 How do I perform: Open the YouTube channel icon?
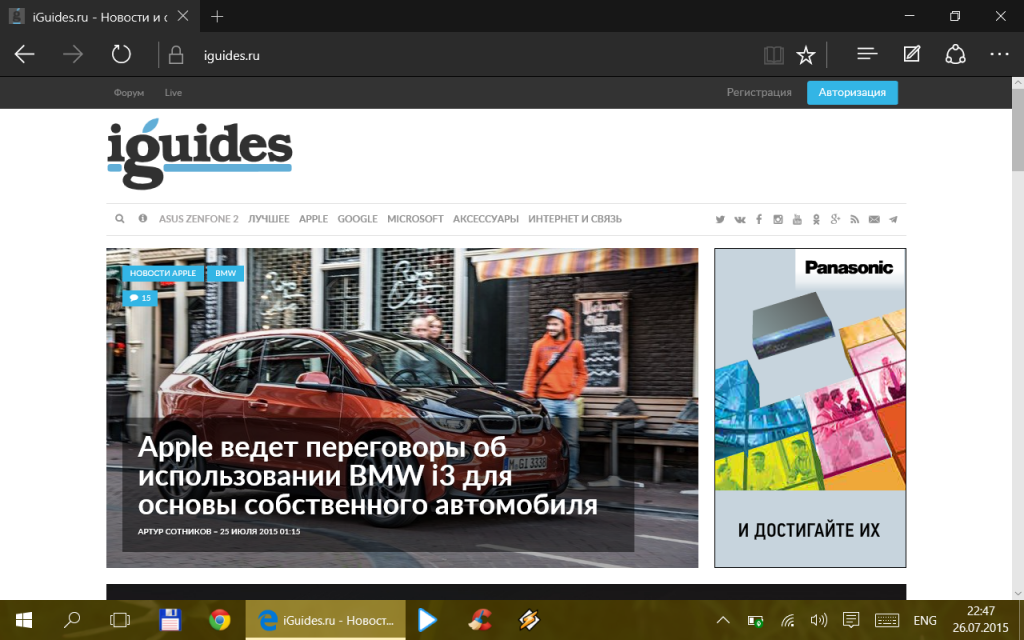[797, 219]
